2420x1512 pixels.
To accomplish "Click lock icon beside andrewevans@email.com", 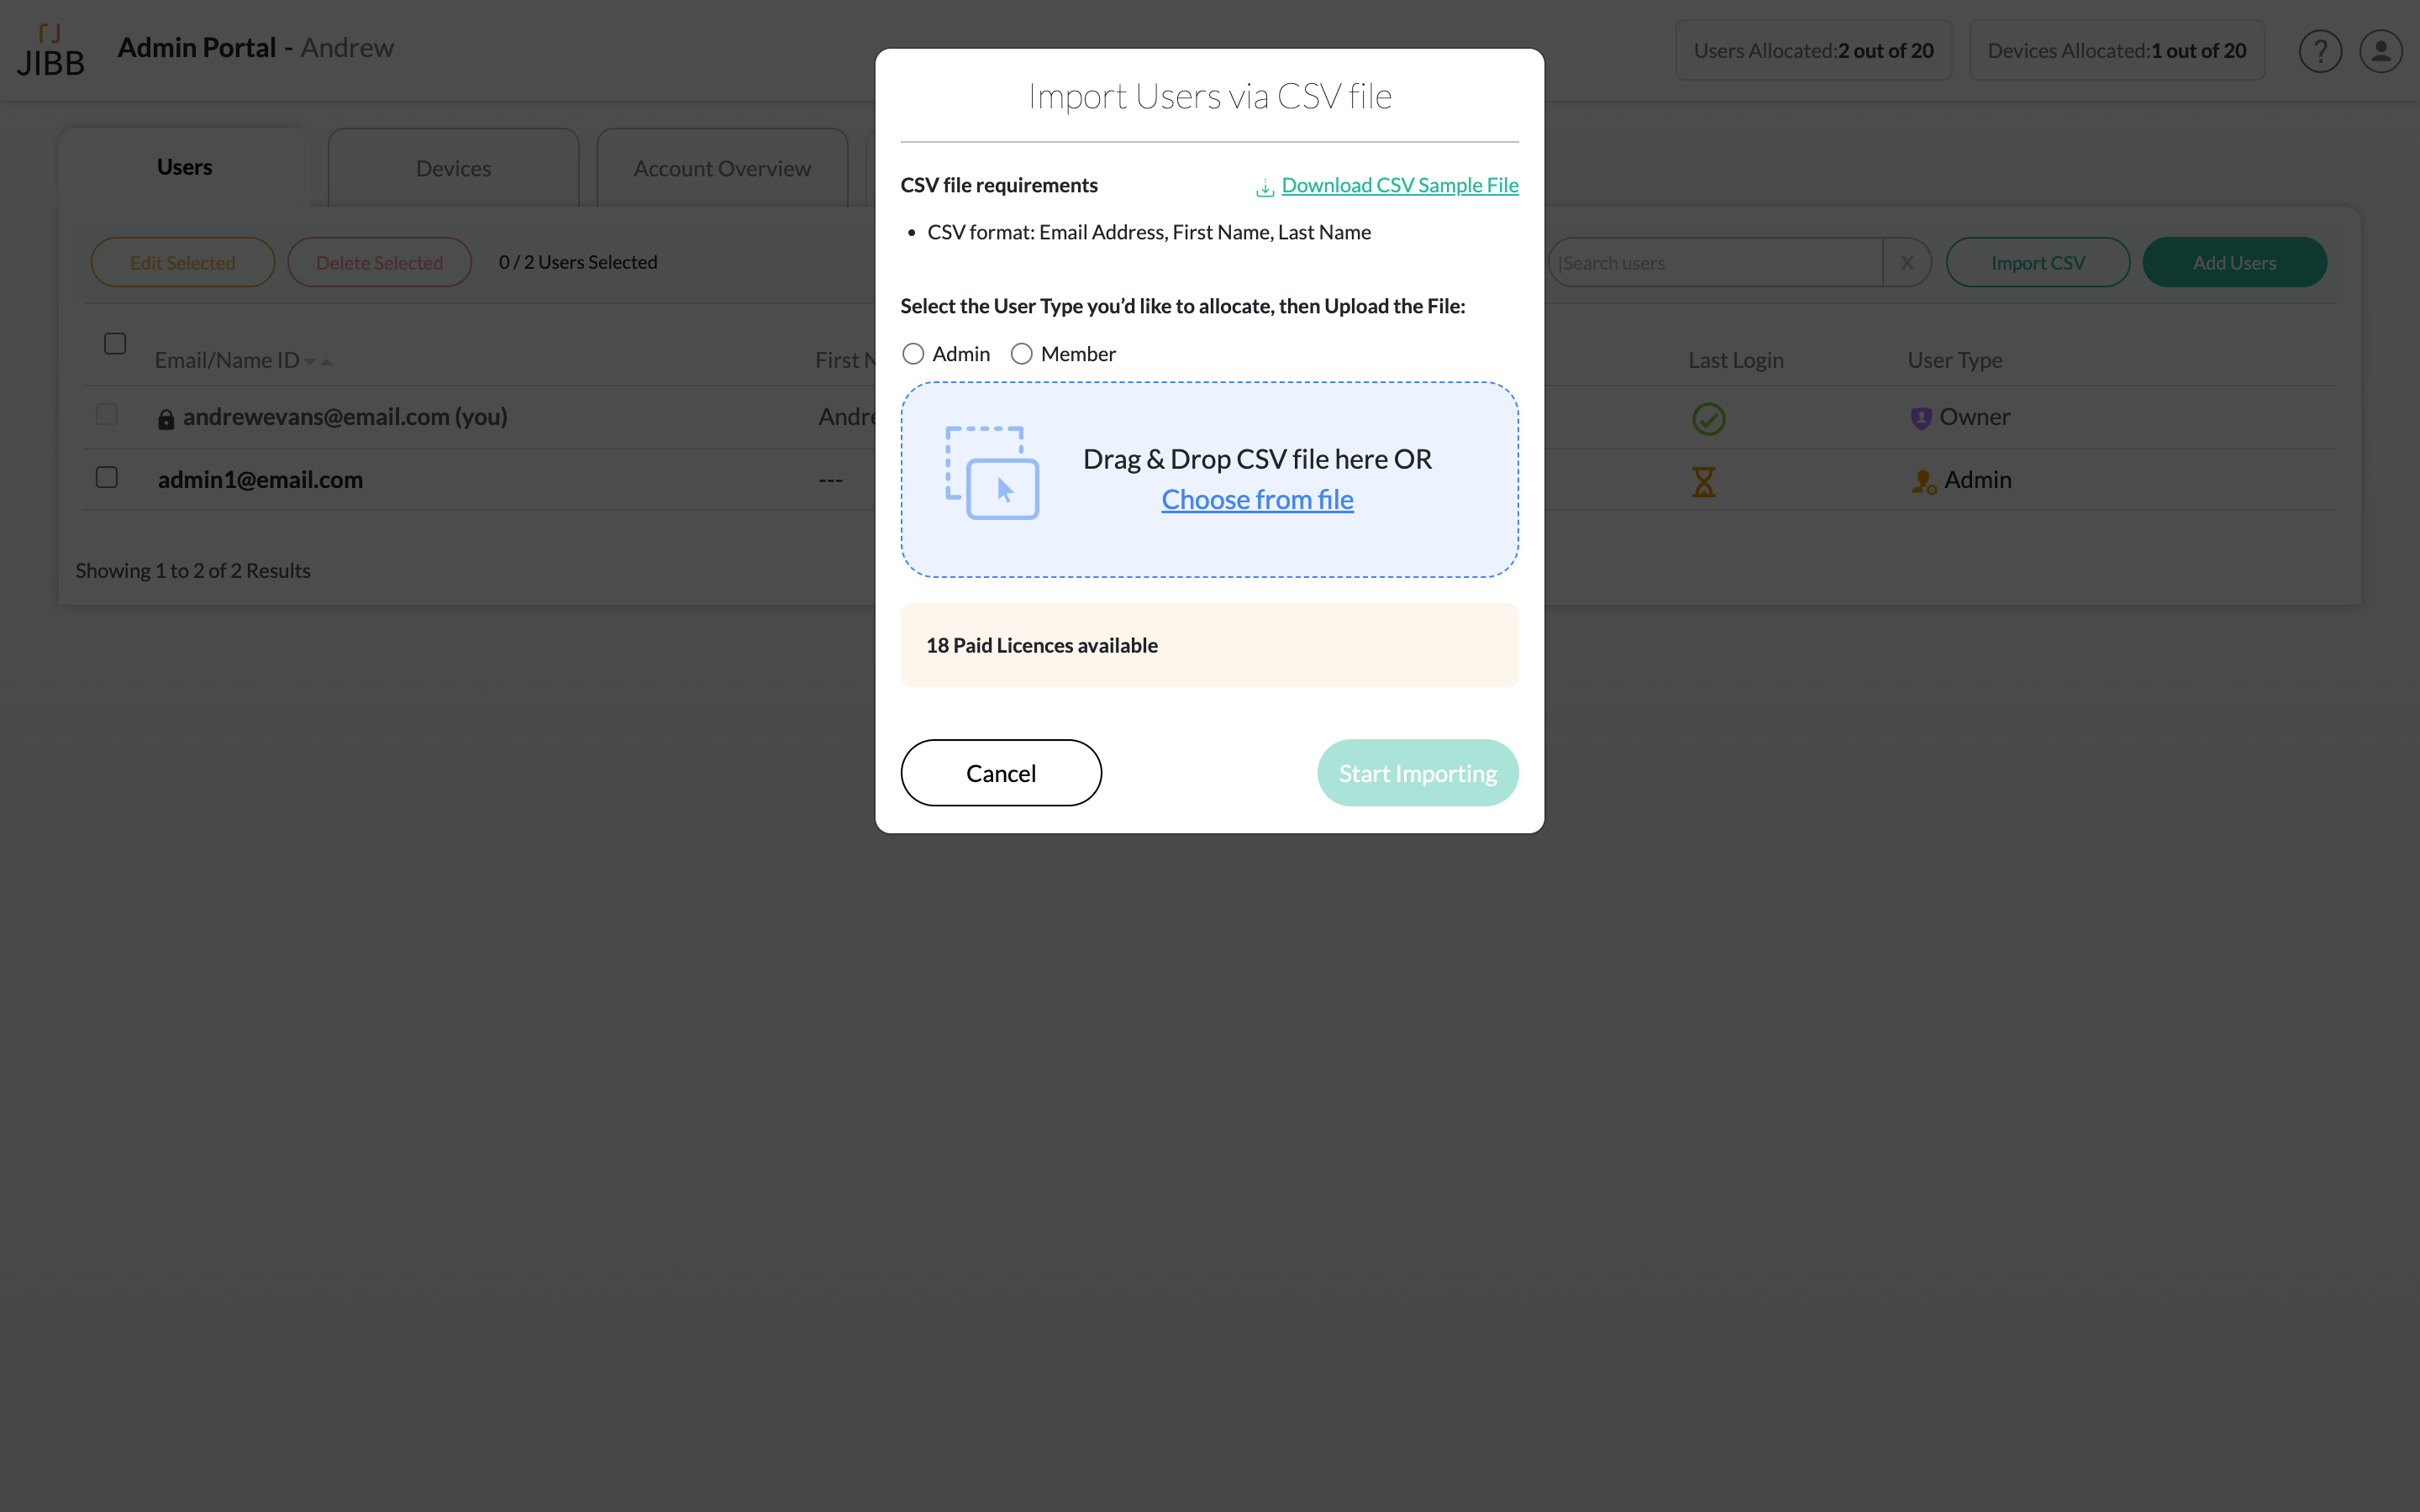I will (166, 419).
